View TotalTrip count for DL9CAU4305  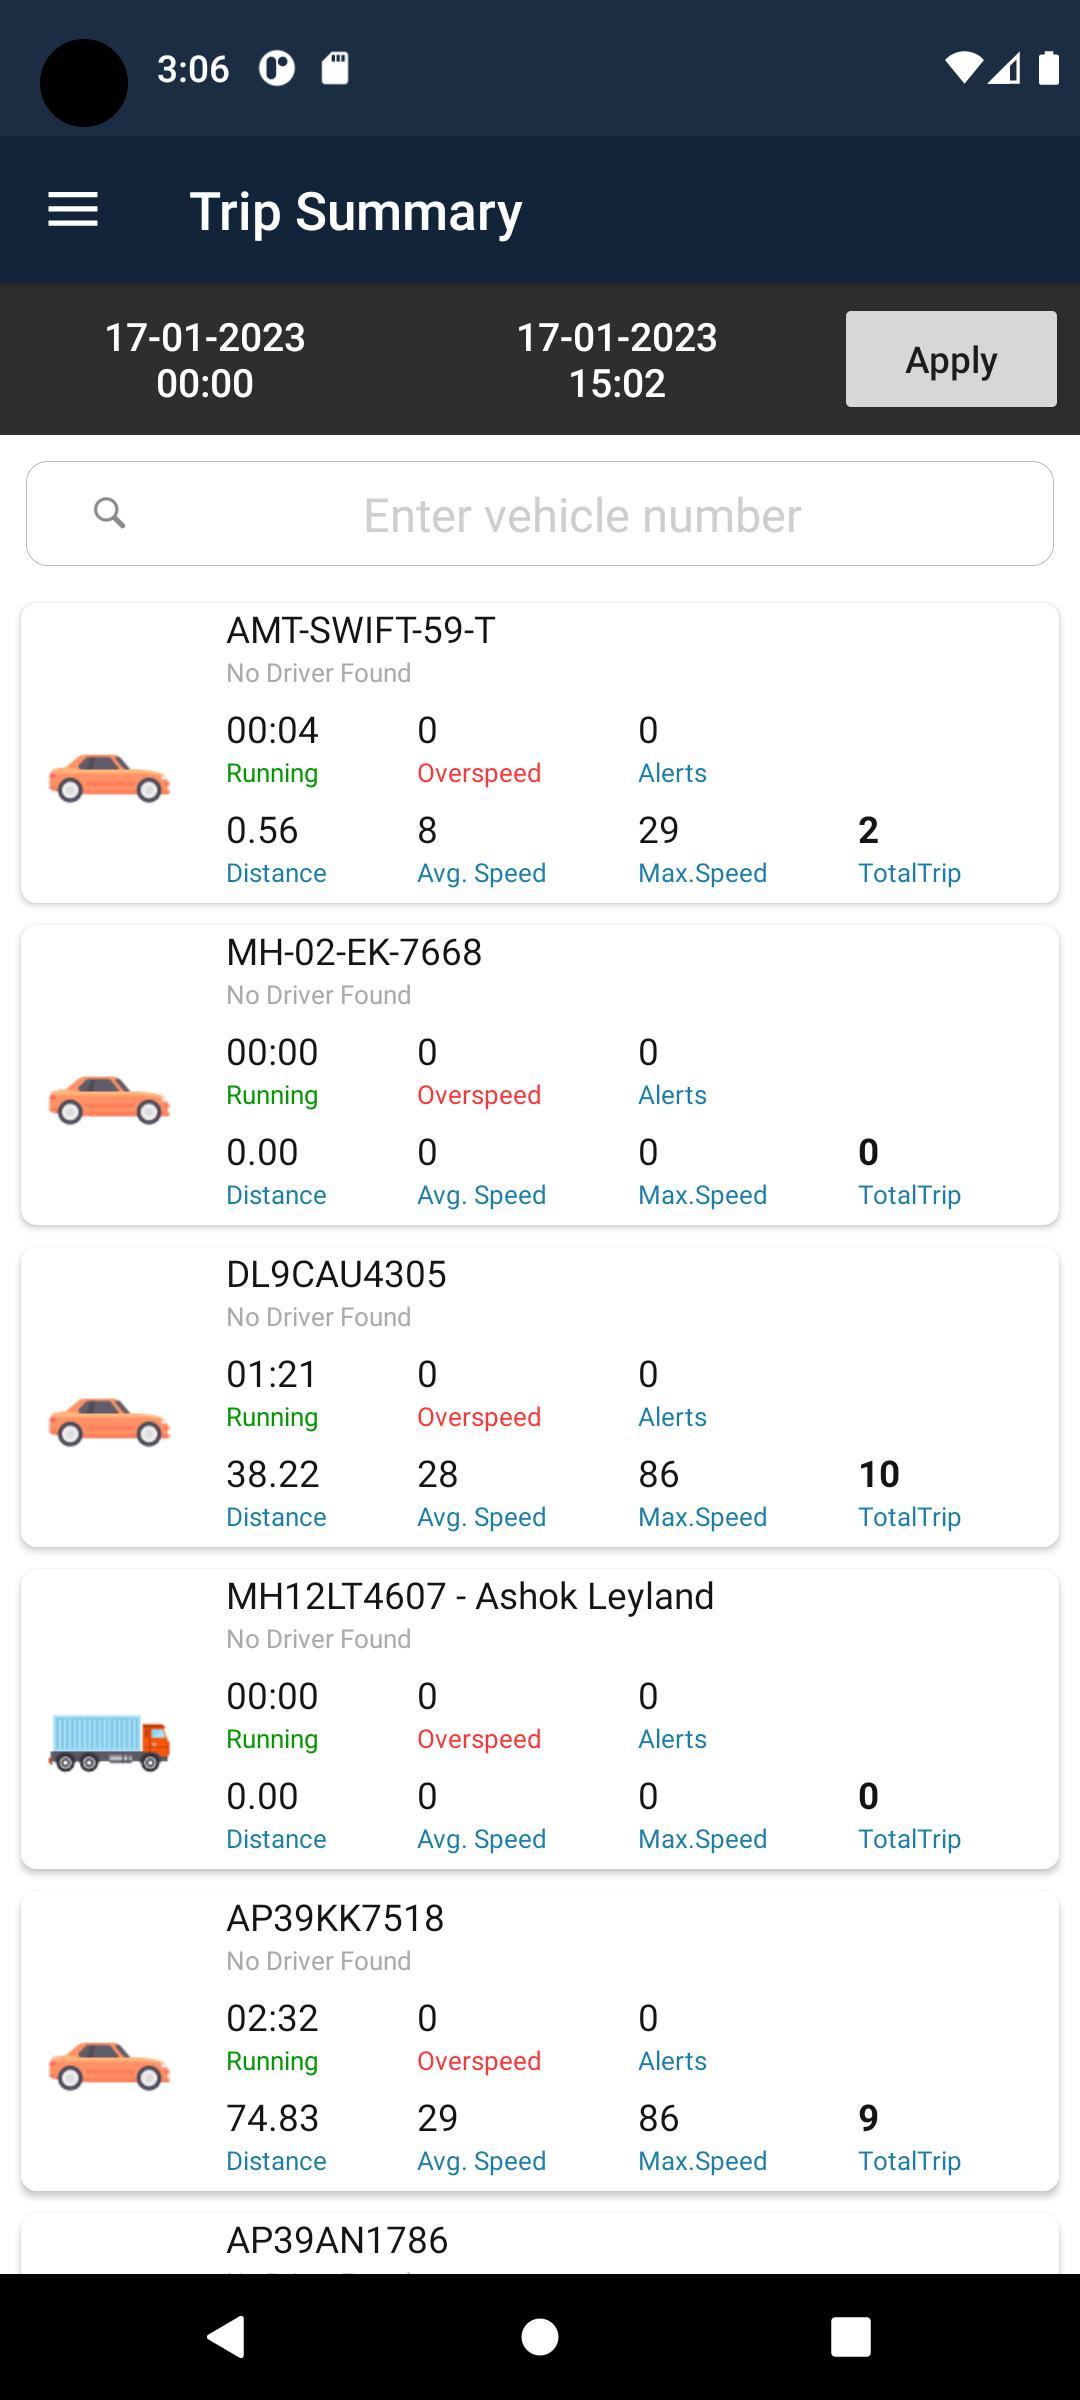tap(880, 1475)
